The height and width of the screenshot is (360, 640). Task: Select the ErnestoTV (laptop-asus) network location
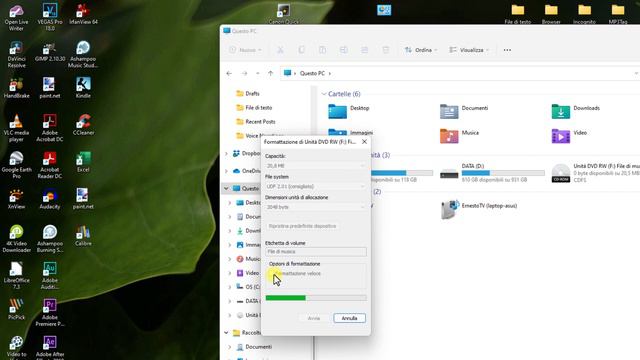coord(479,209)
